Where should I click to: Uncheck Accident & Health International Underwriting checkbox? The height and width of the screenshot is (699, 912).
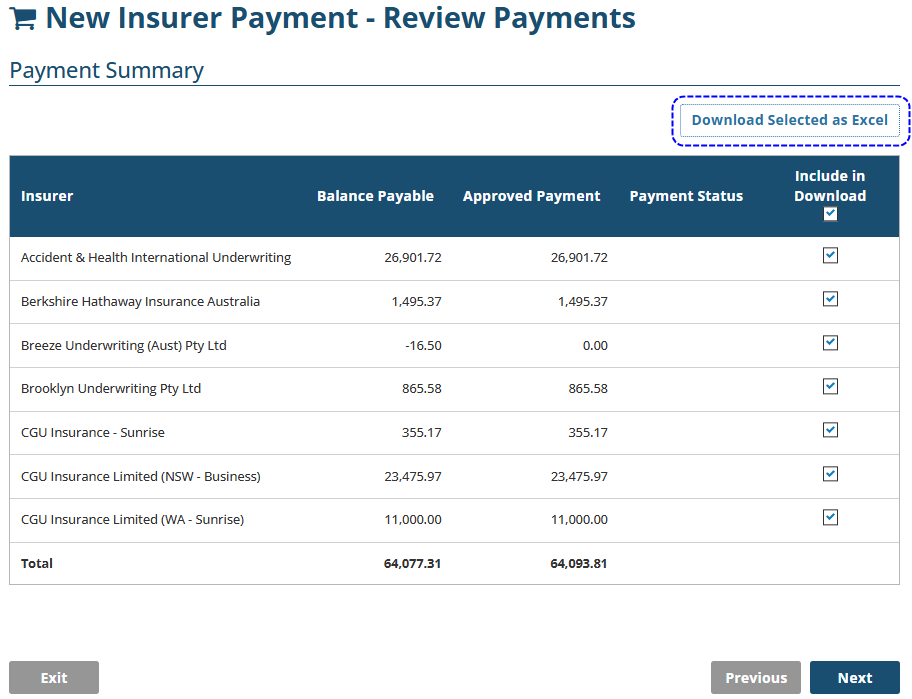tap(830, 256)
